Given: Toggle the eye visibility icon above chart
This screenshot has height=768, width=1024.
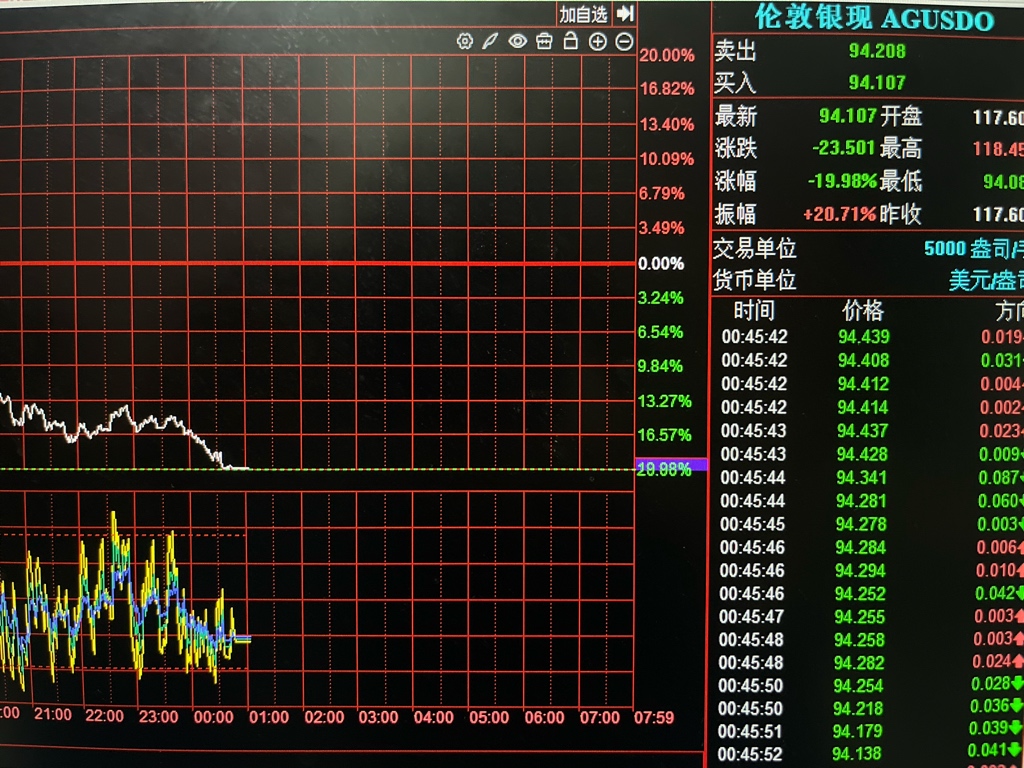Looking at the screenshot, I should click(x=518, y=42).
